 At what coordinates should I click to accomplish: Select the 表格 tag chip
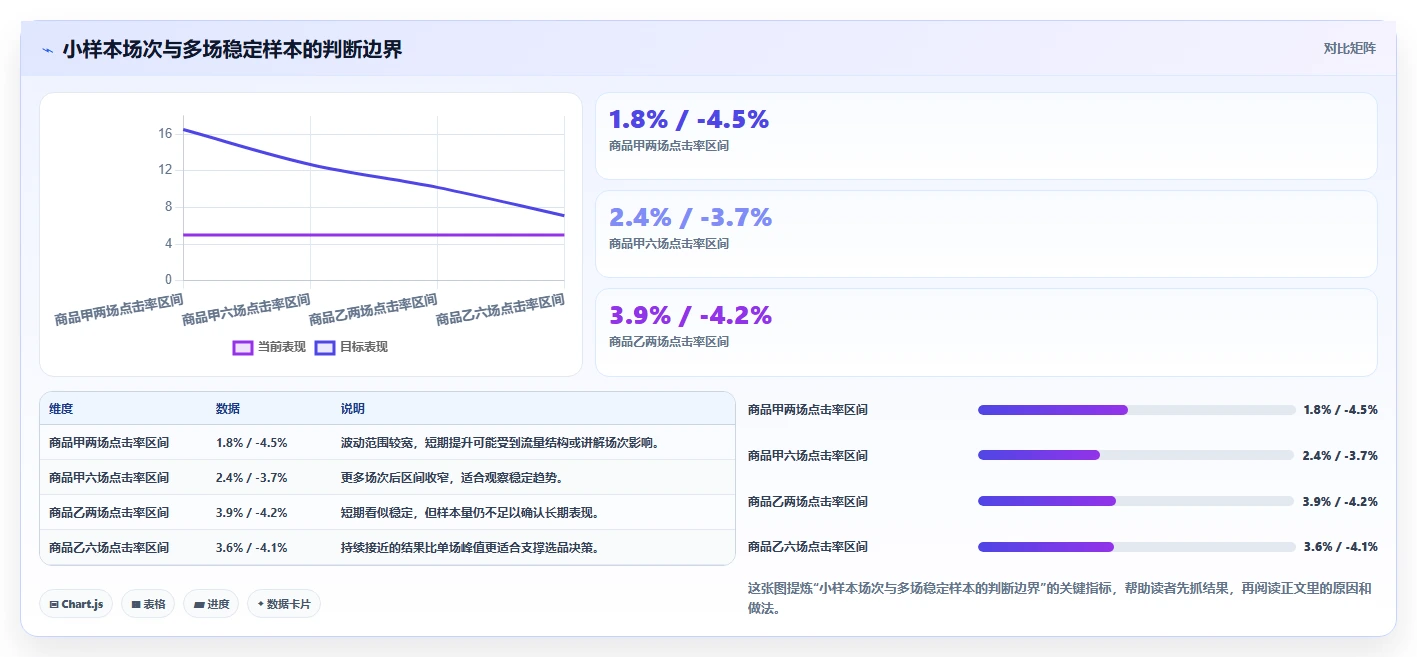pyautogui.click(x=148, y=604)
